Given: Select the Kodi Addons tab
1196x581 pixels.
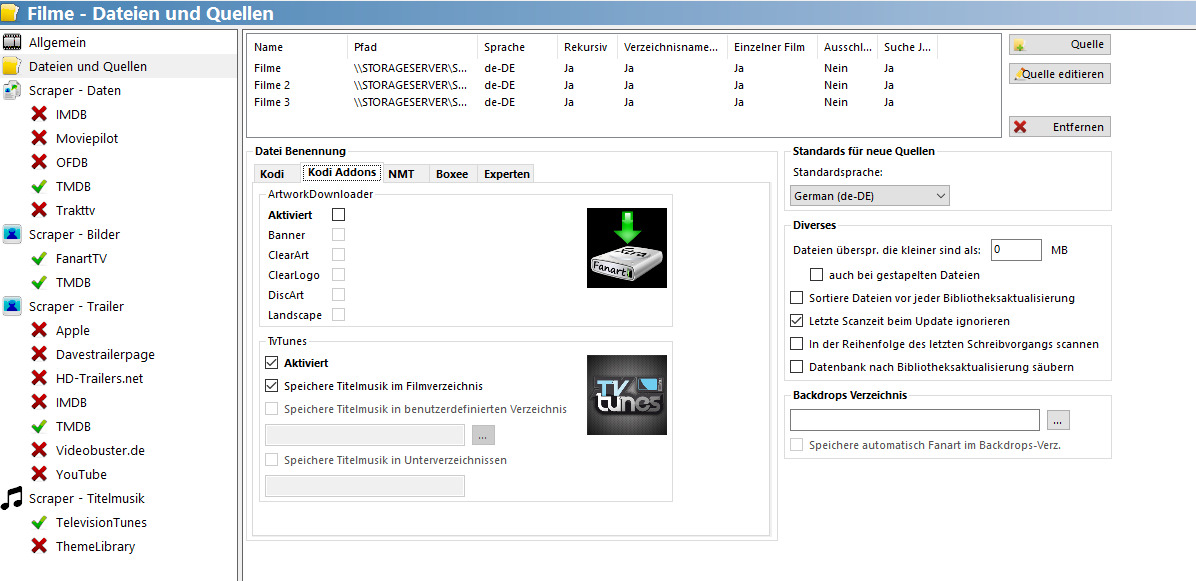Looking at the screenshot, I should coord(342,172).
